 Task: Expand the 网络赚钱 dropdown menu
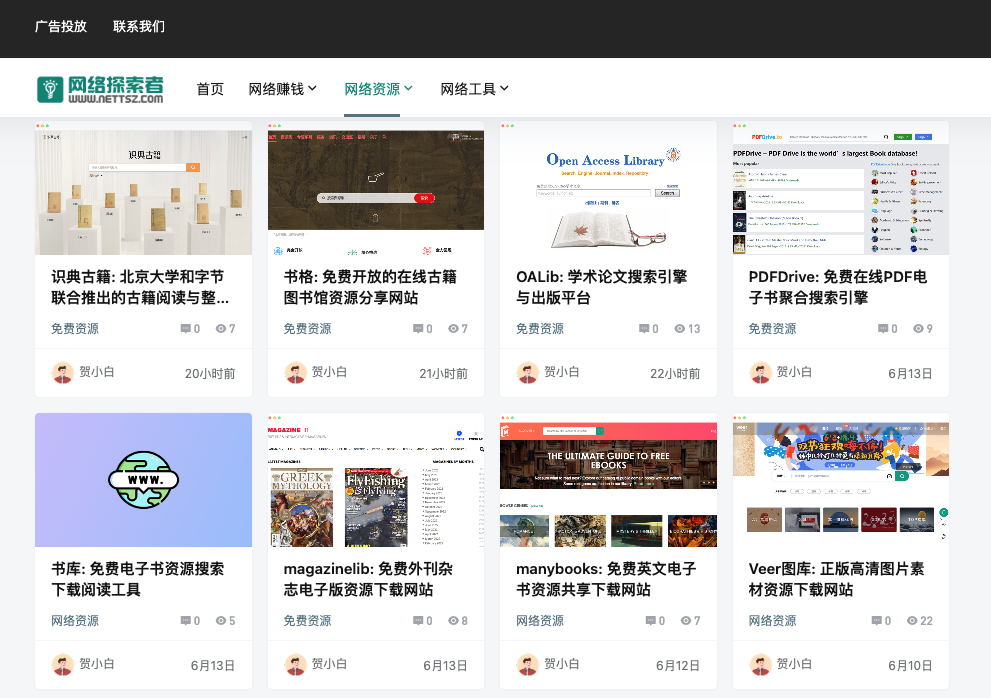point(283,89)
